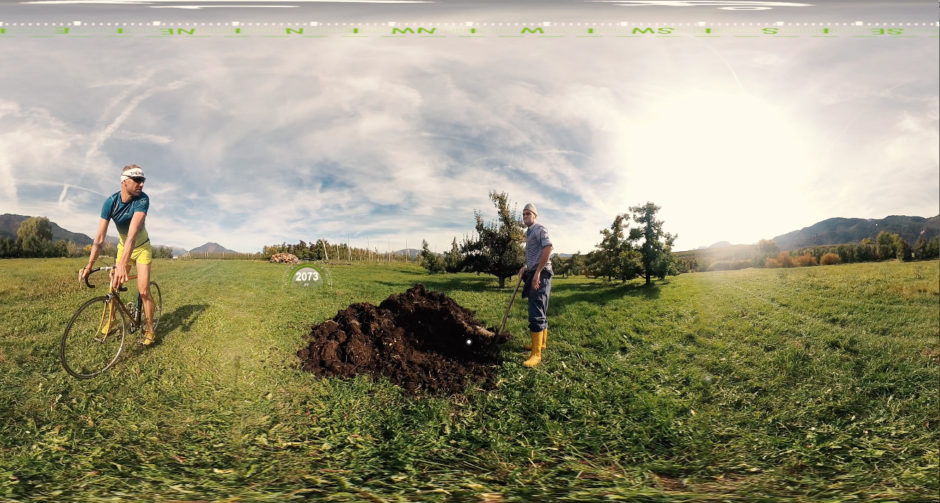Click the N heading on the compass strip

coord(294,31)
